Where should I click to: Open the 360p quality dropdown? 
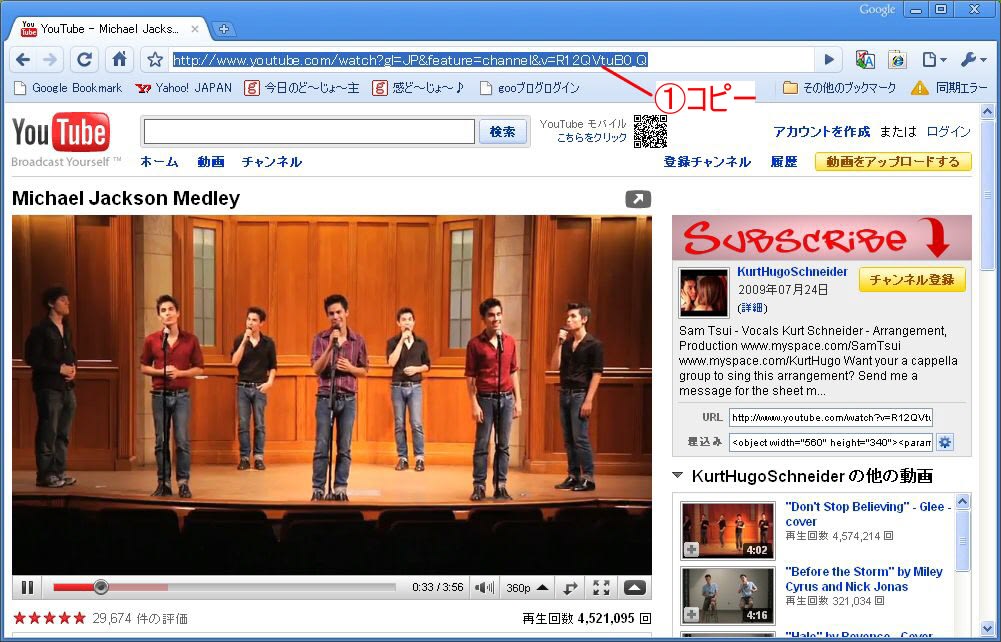pos(527,588)
